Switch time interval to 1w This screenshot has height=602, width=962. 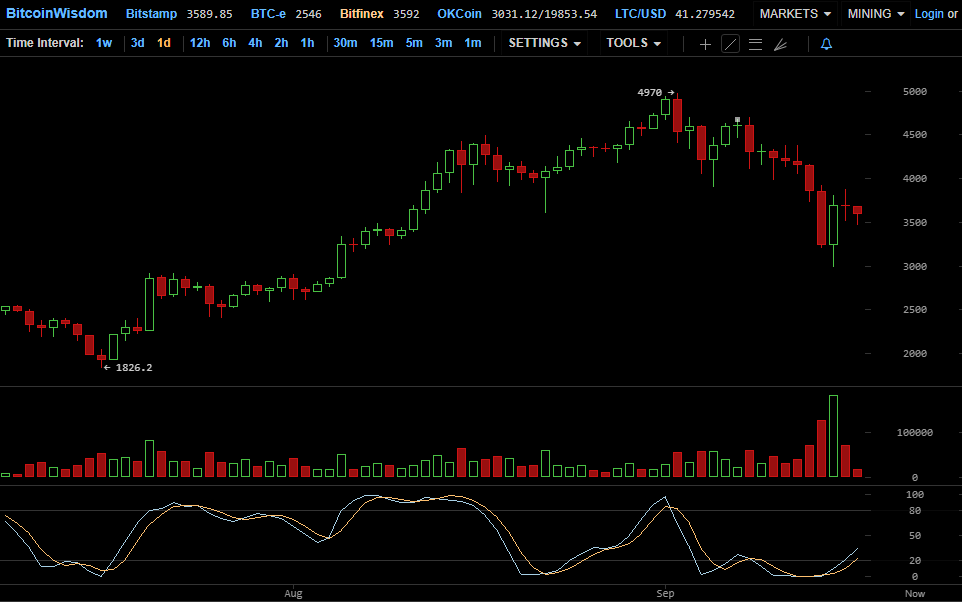point(104,43)
